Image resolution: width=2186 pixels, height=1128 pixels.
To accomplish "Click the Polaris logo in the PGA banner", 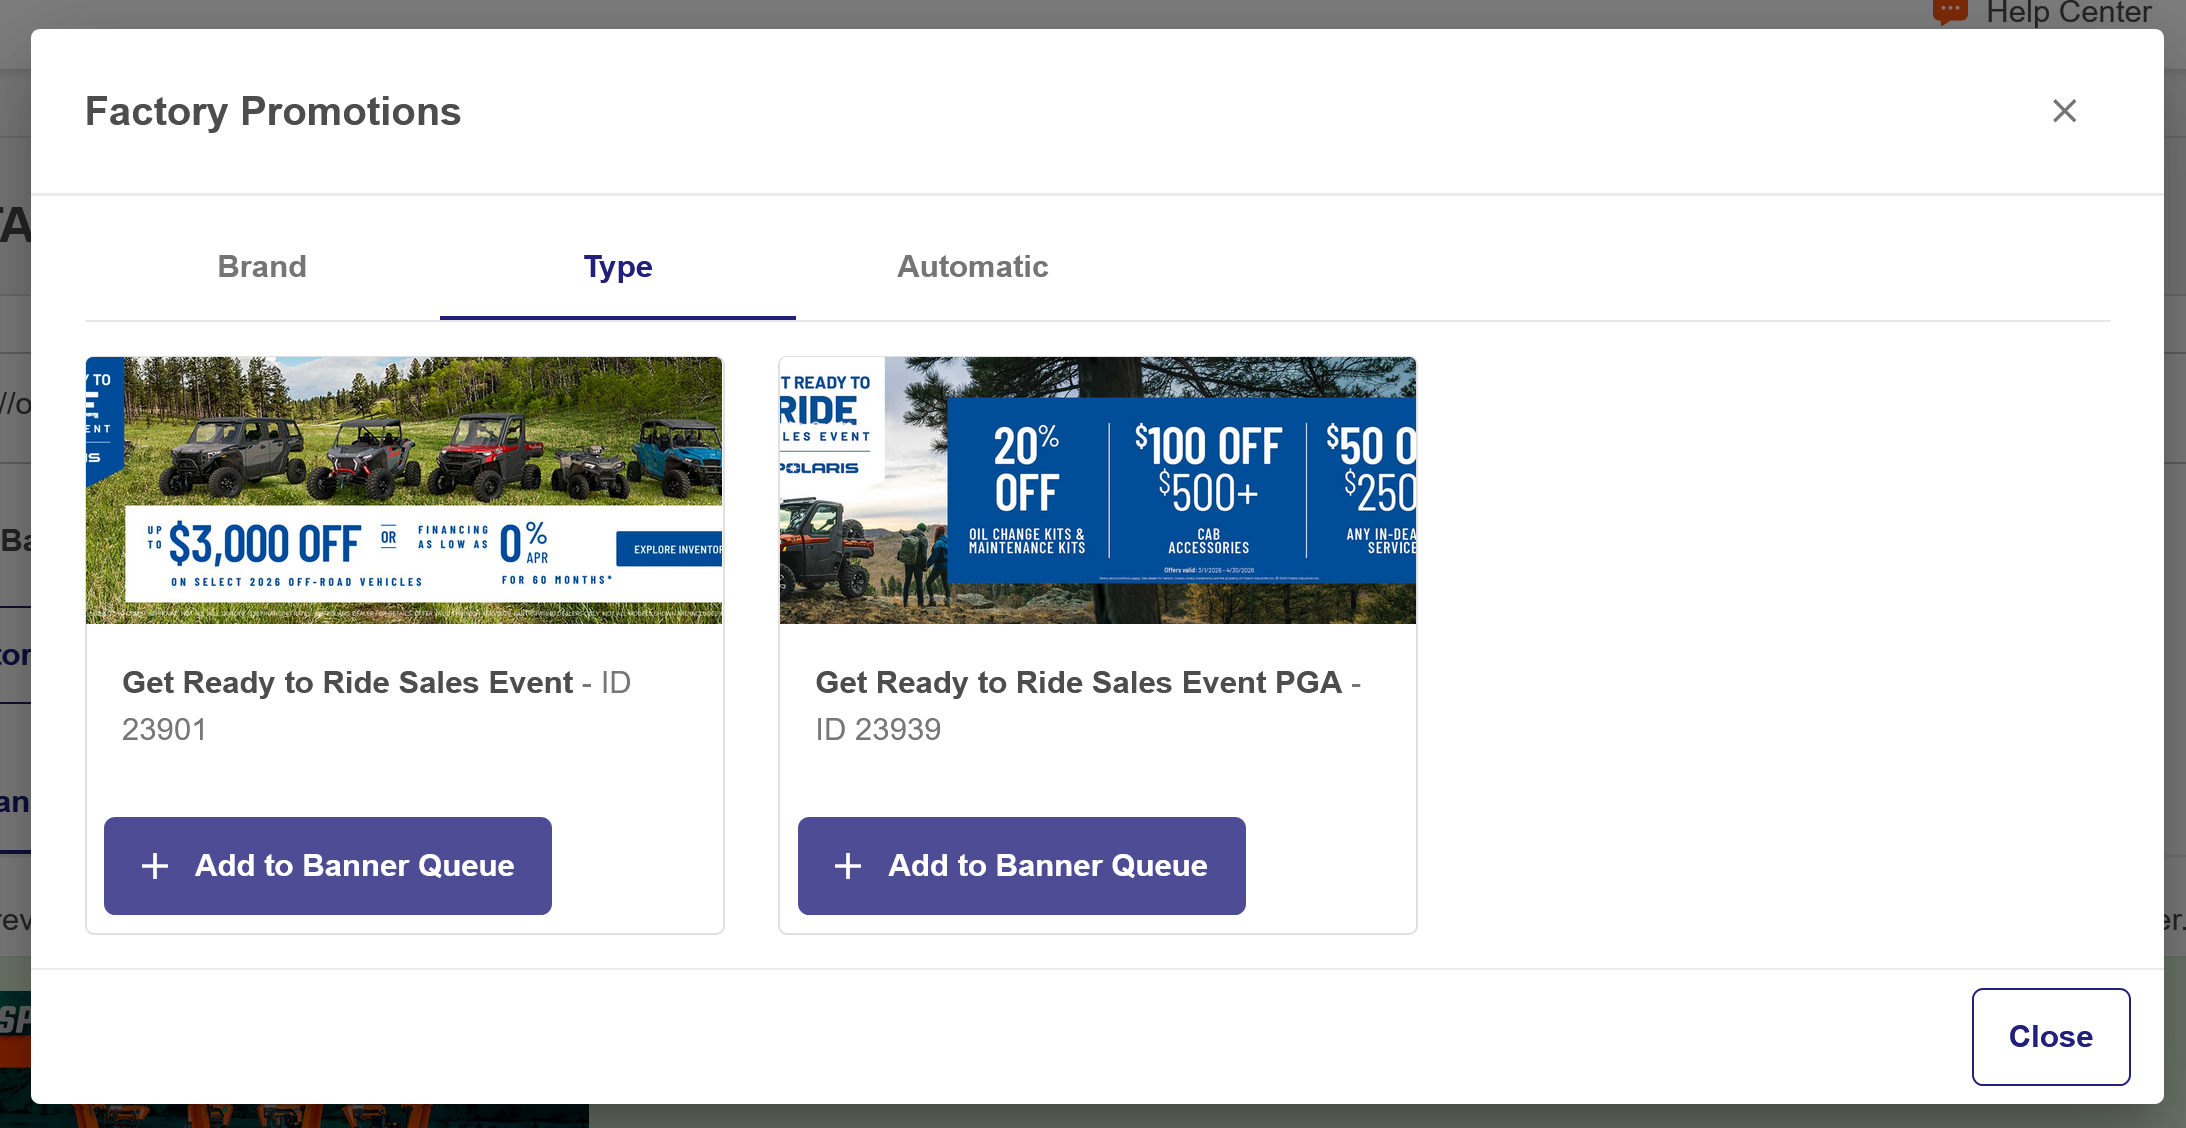I will pos(819,468).
